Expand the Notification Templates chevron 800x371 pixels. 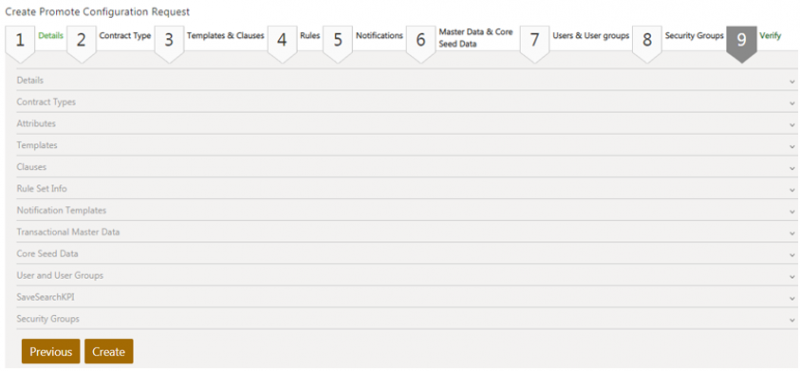click(792, 211)
